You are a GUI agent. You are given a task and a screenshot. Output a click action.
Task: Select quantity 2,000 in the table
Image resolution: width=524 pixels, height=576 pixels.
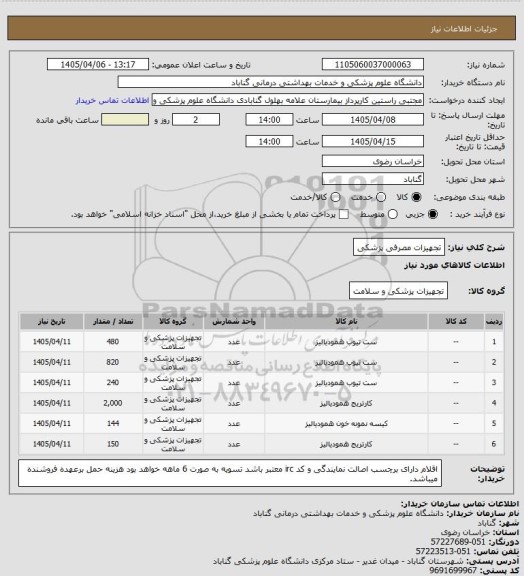point(113,403)
